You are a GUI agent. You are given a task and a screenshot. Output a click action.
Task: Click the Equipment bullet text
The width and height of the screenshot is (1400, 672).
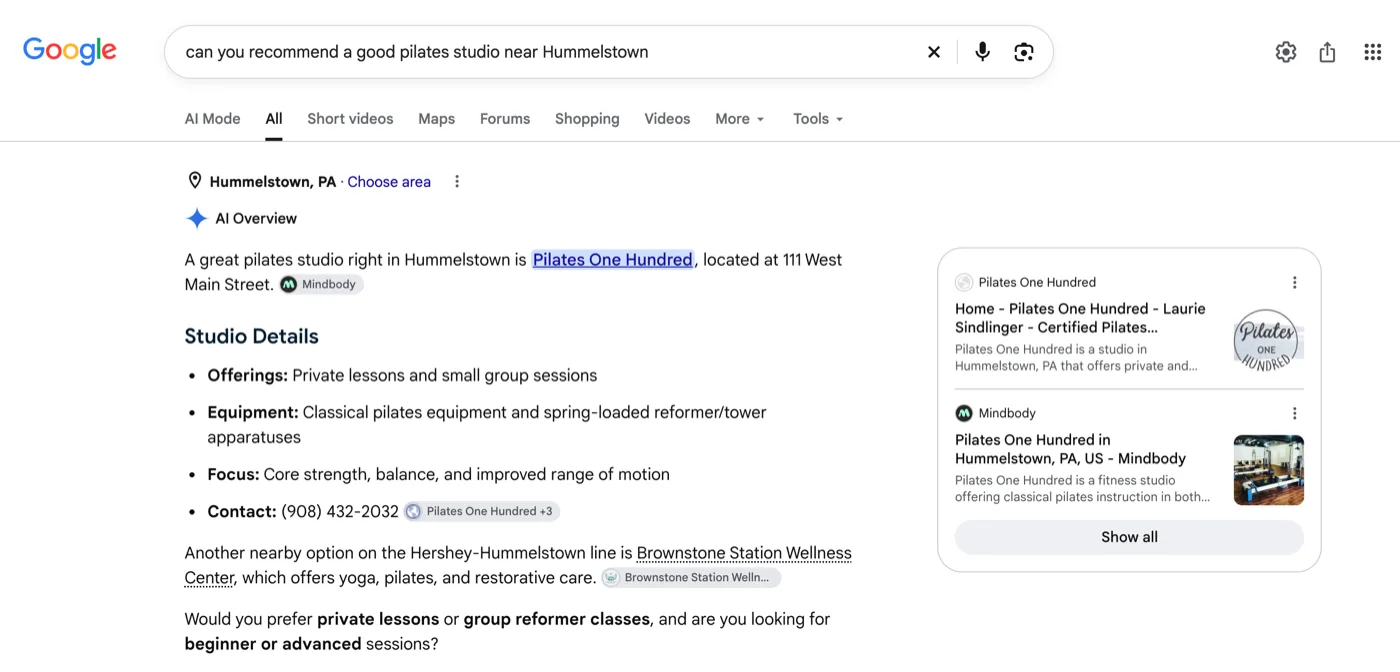pos(487,424)
